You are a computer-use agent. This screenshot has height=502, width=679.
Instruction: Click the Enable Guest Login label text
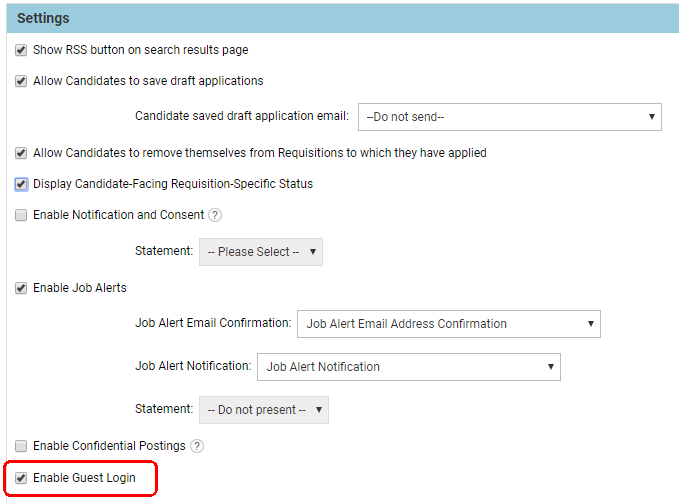click(83, 478)
